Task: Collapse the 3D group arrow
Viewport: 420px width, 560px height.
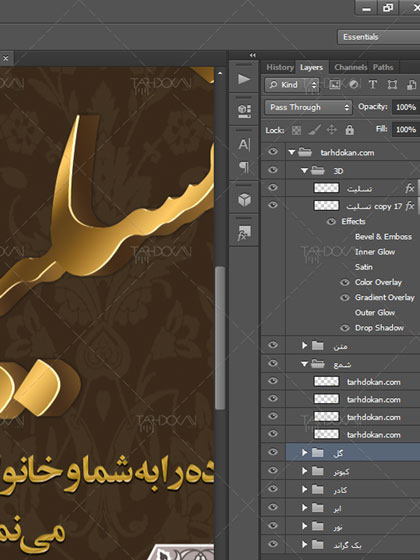Action: coord(304,171)
